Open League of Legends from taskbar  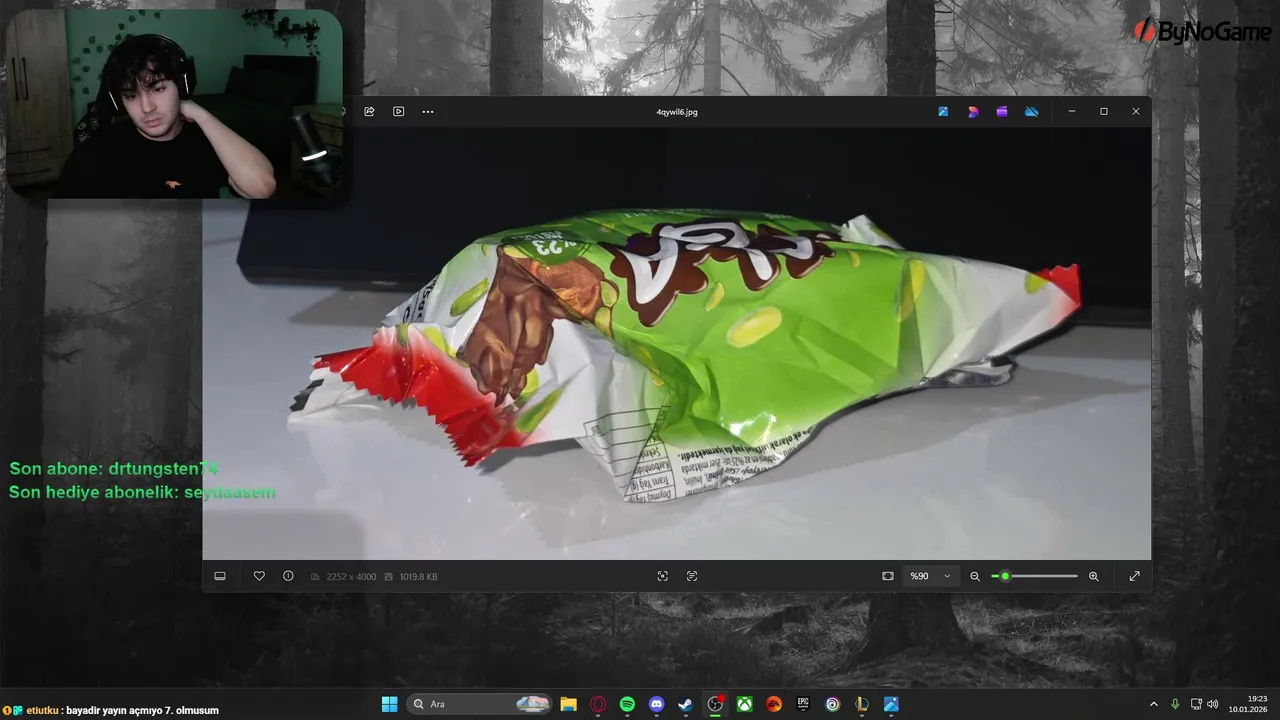(862, 704)
